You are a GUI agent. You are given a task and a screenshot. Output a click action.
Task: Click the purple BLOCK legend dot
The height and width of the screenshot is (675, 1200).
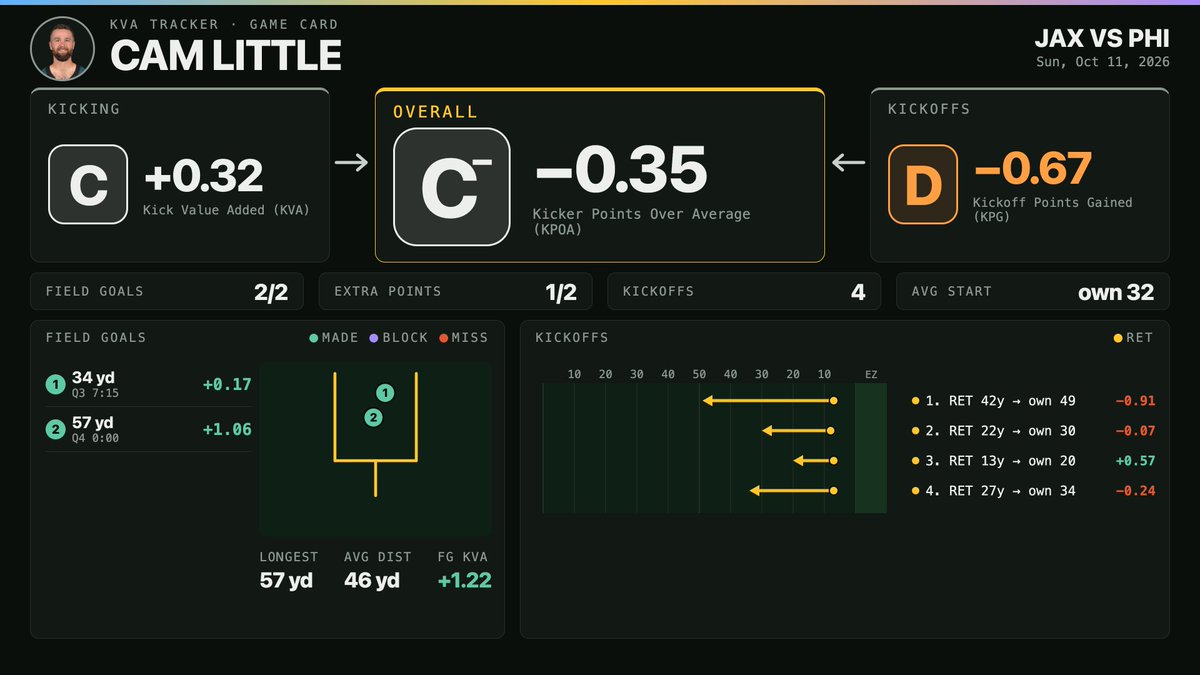click(x=374, y=338)
